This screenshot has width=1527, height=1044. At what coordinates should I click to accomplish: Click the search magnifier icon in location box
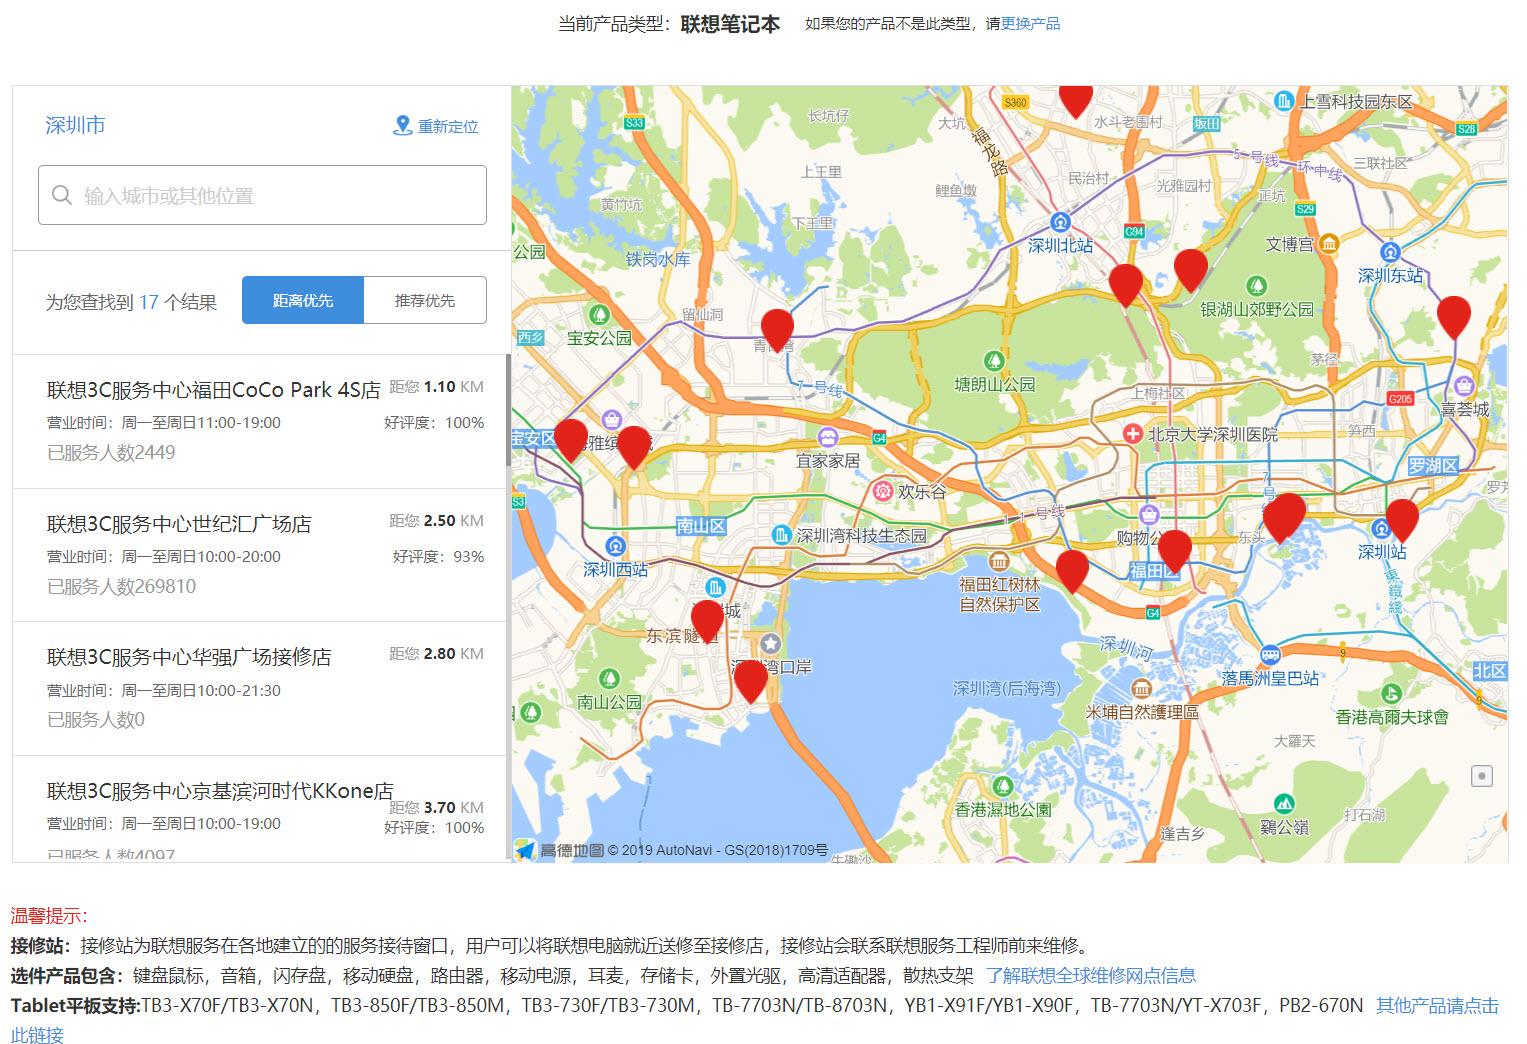click(x=62, y=195)
